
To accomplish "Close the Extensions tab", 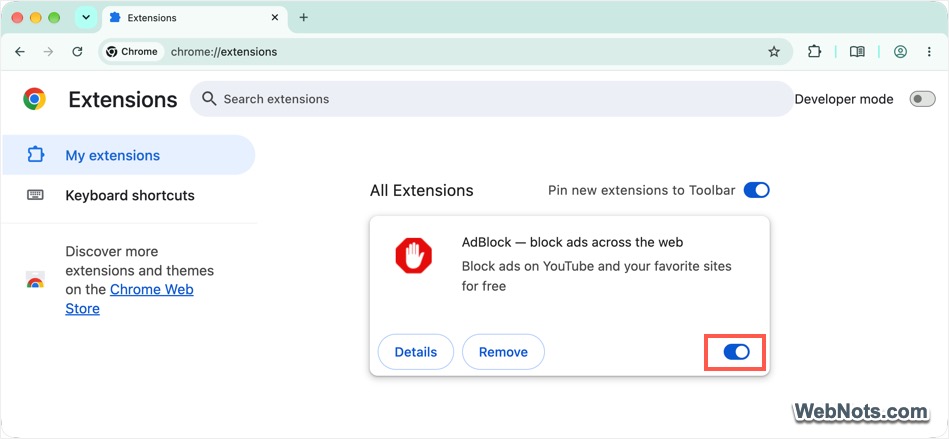I will (275, 18).
